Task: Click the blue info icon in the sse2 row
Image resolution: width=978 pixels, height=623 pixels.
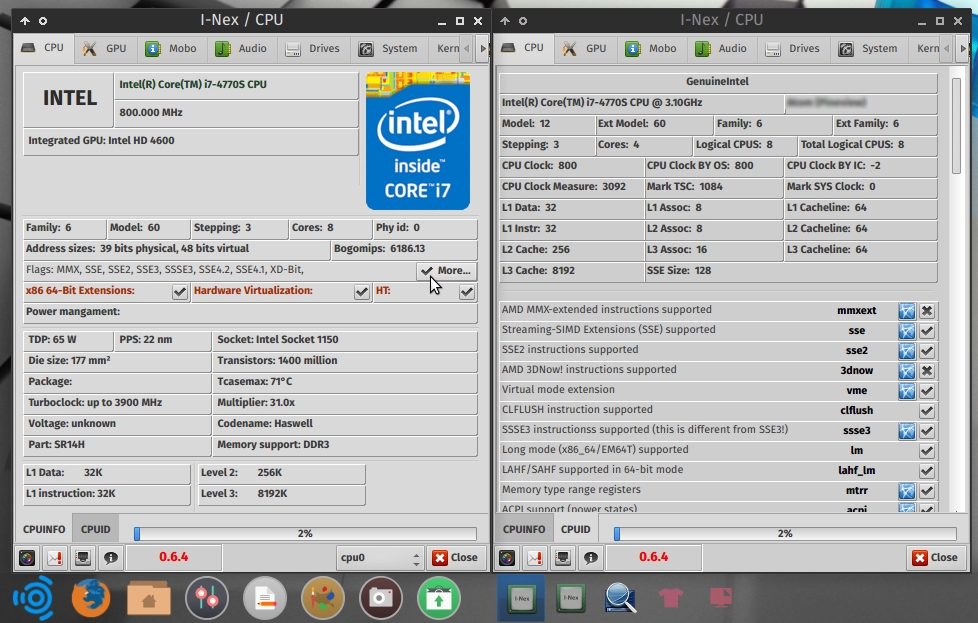Action: [907, 350]
